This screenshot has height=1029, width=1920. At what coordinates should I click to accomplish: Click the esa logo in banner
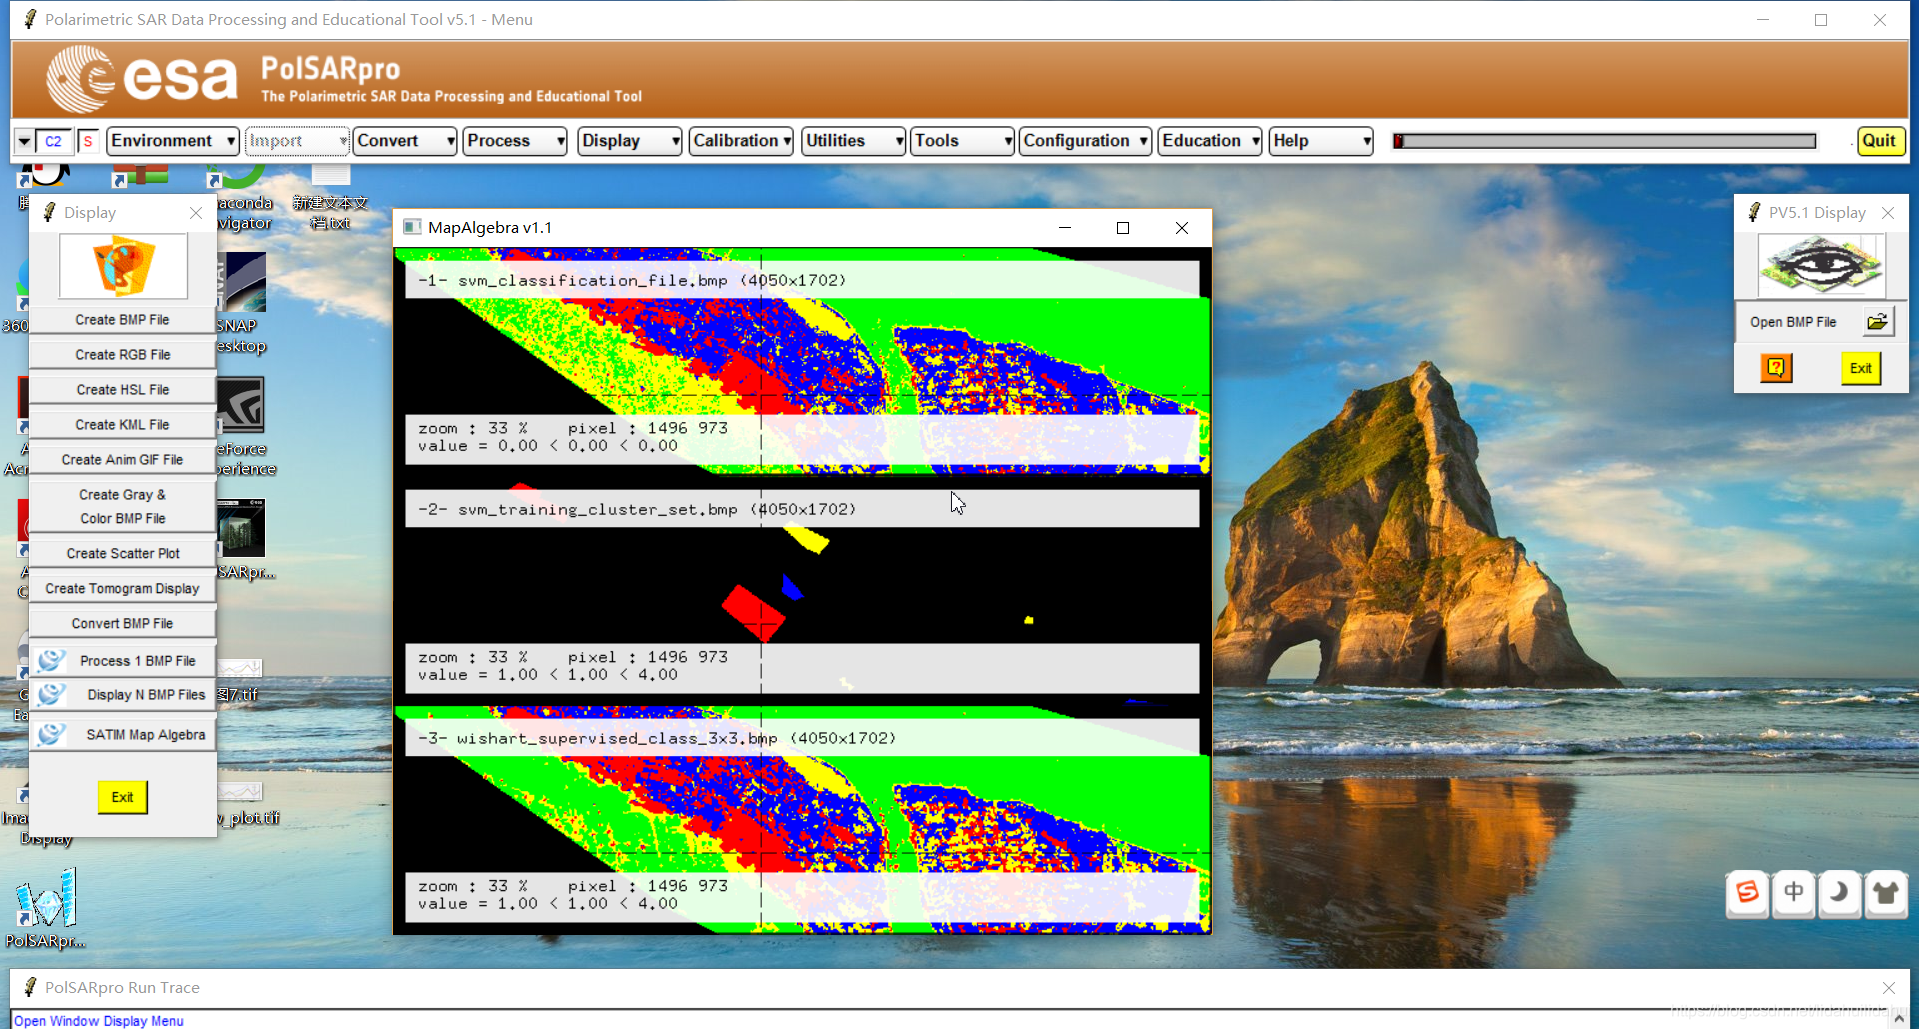(x=141, y=78)
